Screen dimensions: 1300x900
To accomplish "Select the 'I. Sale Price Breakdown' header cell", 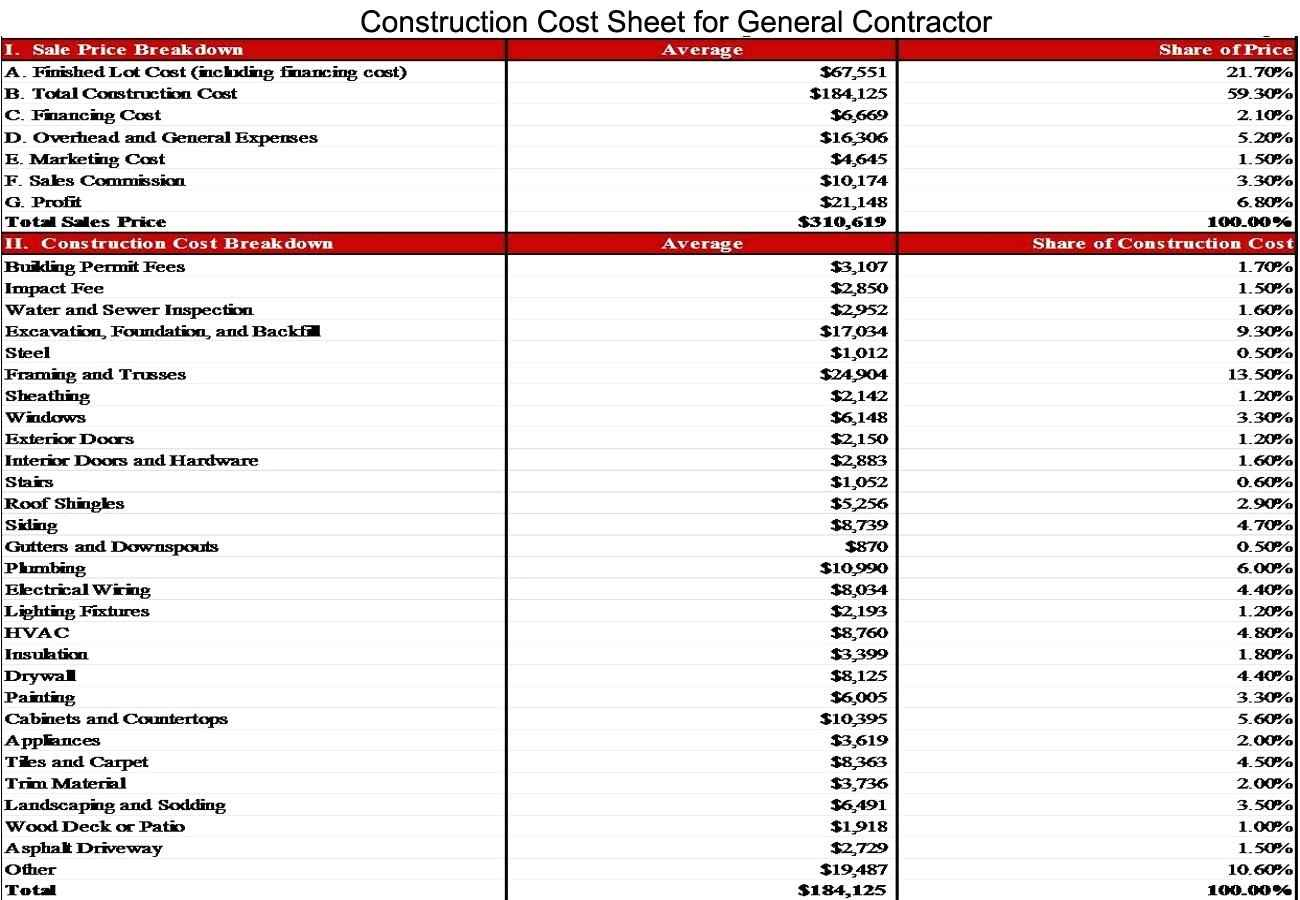I will [x=124, y=50].
